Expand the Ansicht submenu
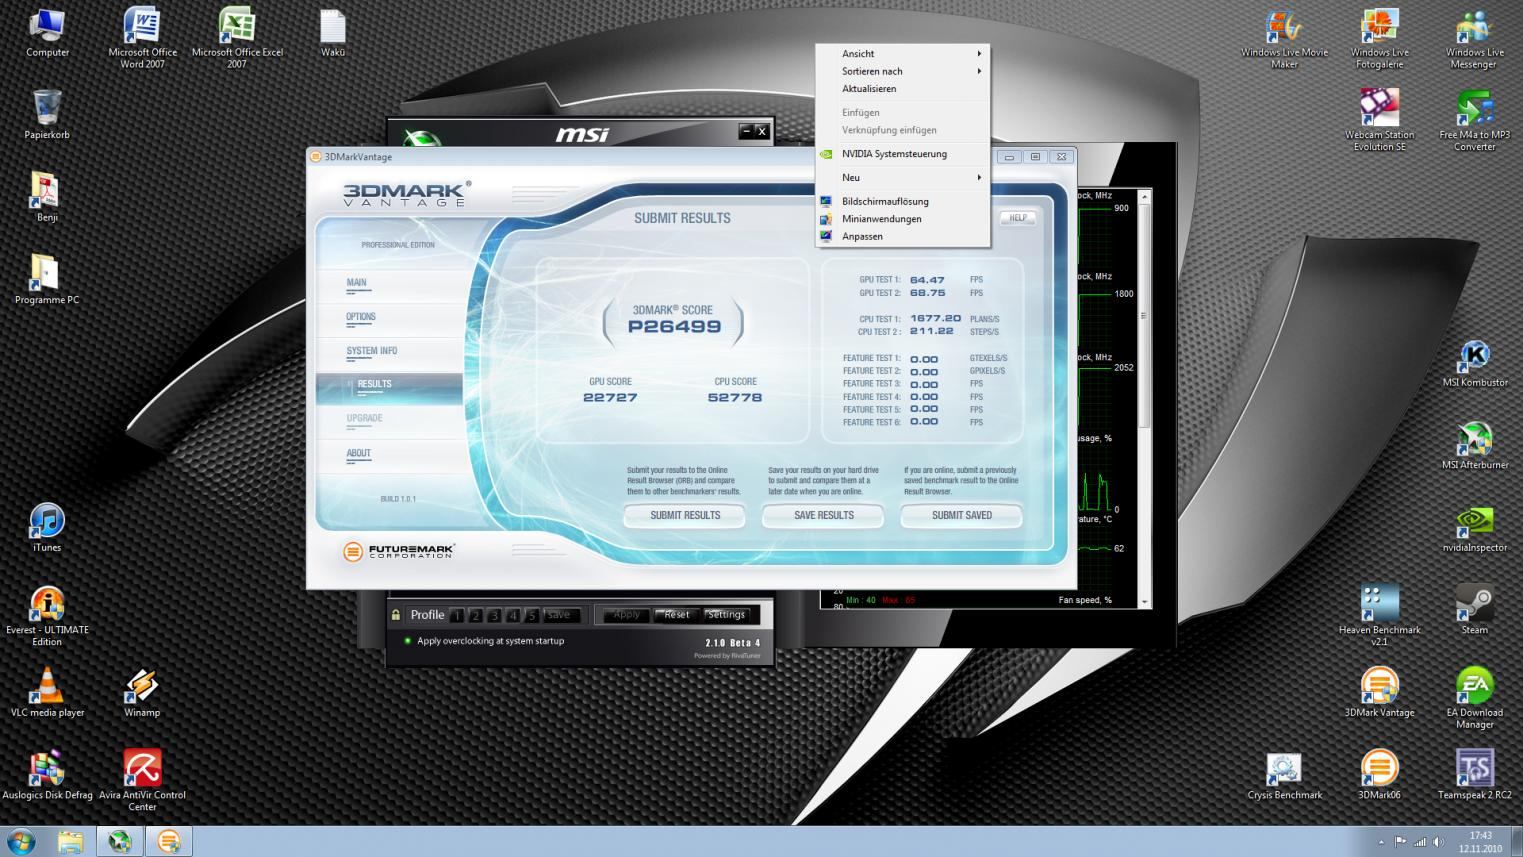The image size is (1523, 857). [903, 54]
